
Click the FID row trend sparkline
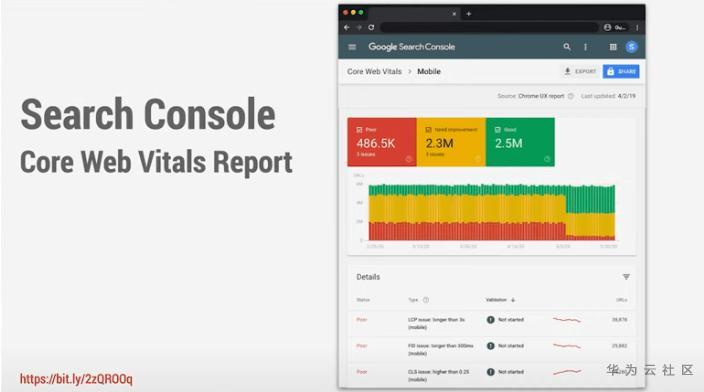567,346
